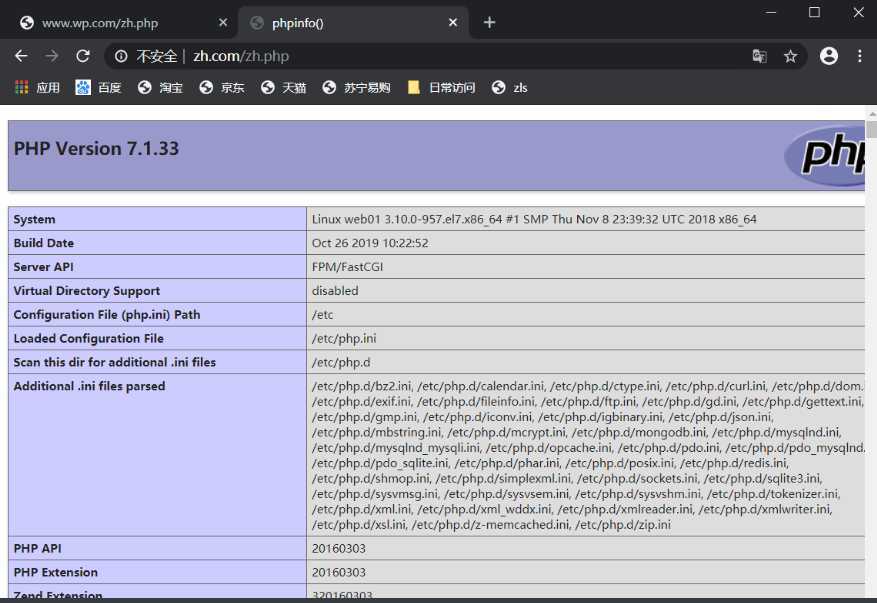Screen dimensions: 877x603
Task: Click the Build Date label
Action: click(x=44, y=243)
